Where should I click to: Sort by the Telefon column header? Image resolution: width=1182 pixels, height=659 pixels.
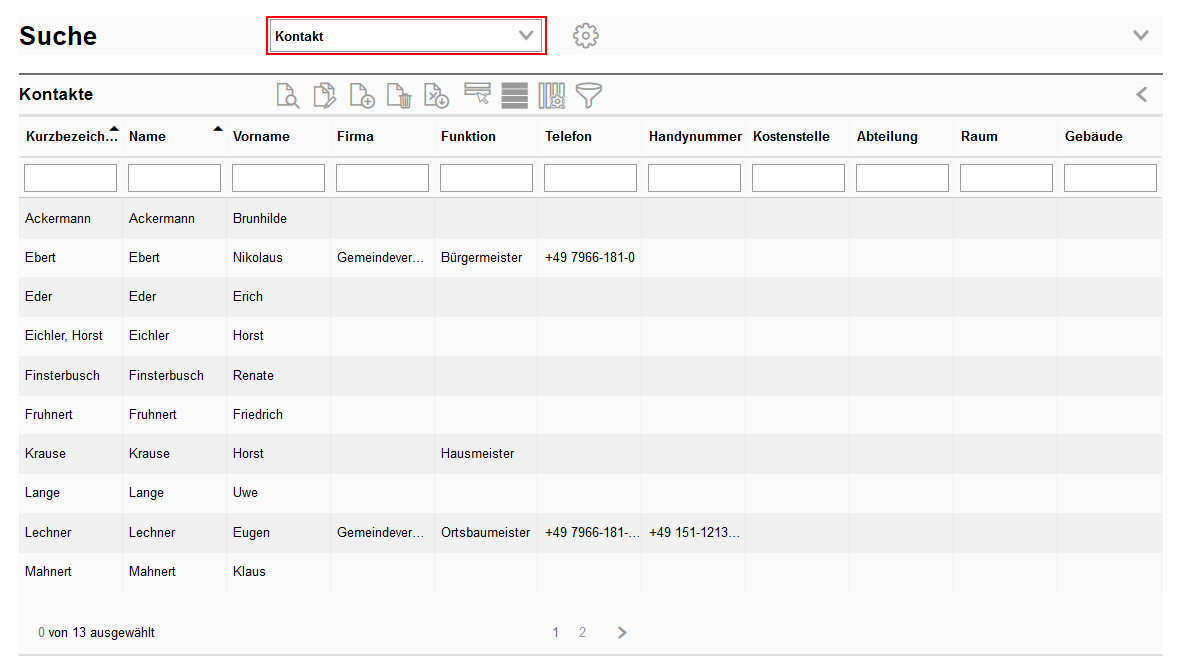coord(568,137)
